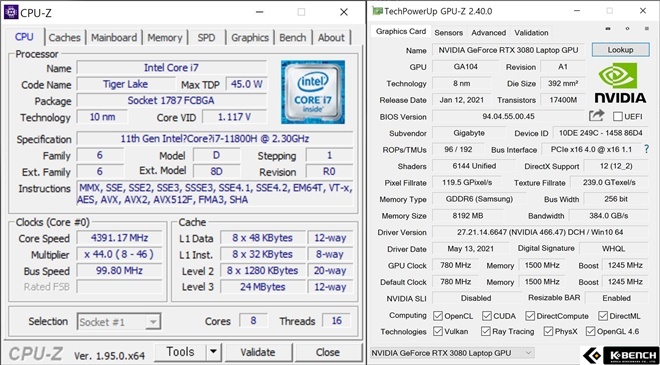Click the Driver Version field in GPU-Z
Image resolution: width=660 pixels, height=365 pixels.
540,232
